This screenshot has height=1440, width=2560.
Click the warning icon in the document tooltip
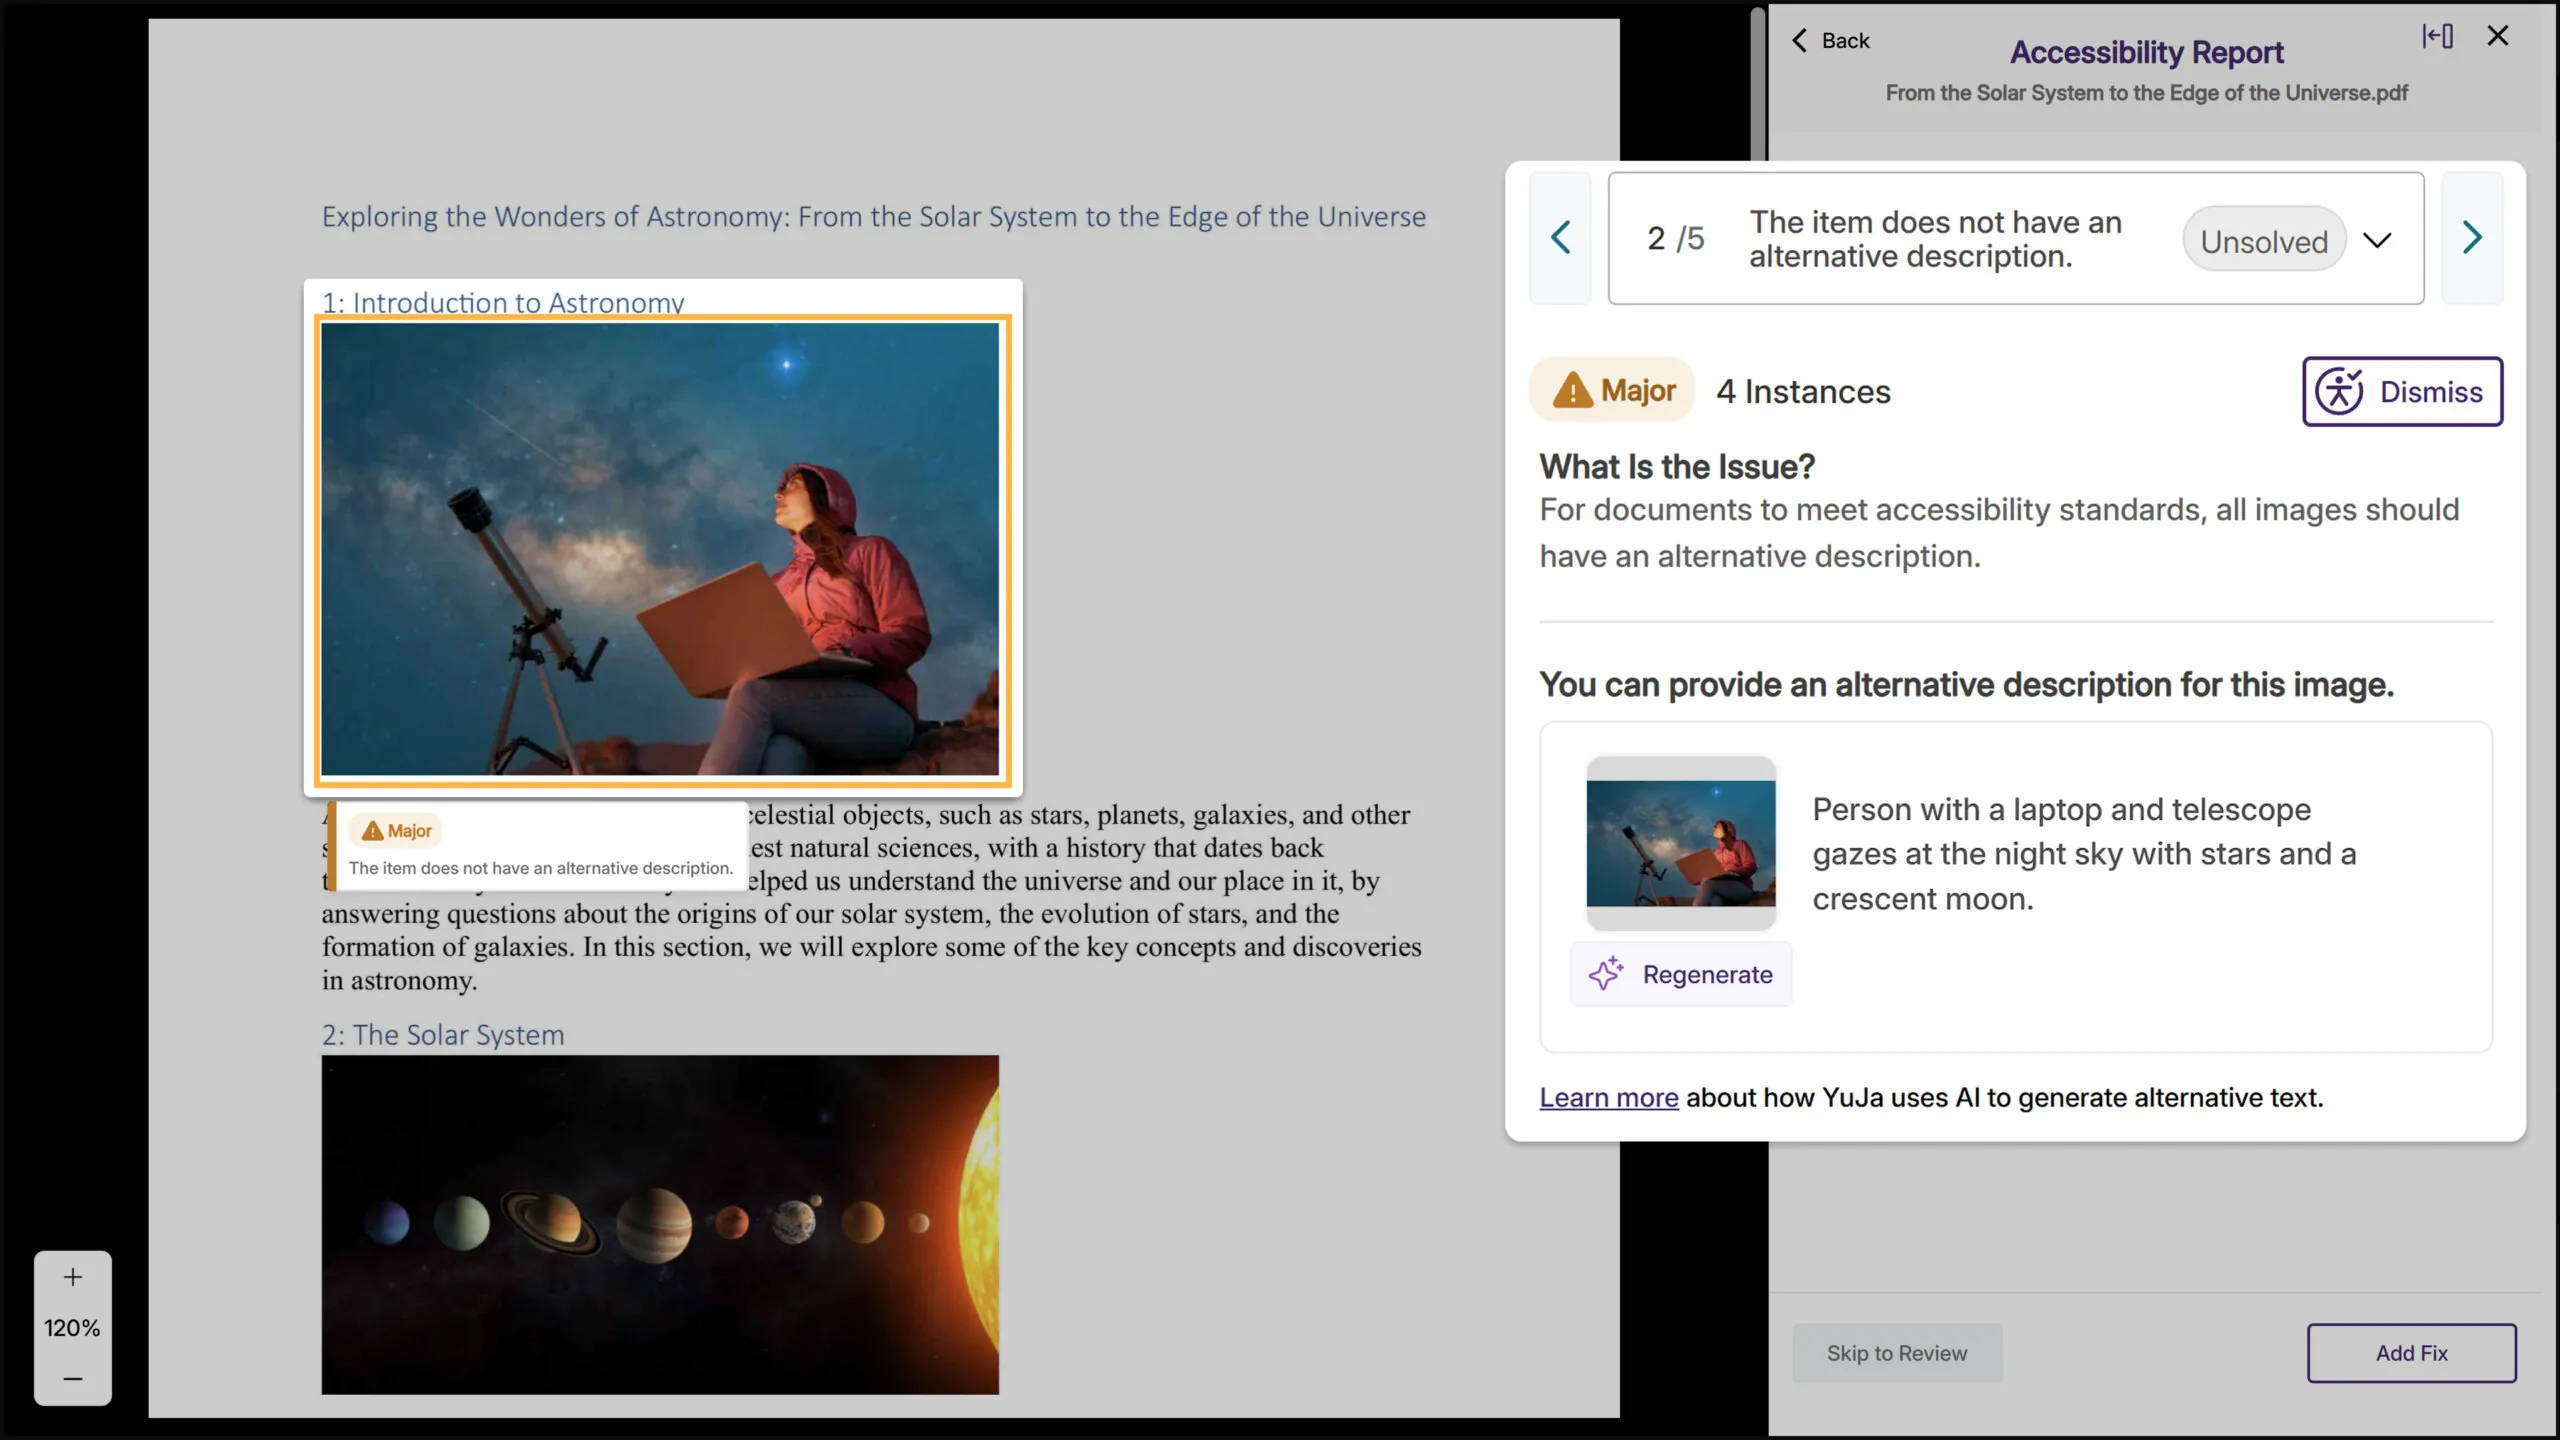coord(372,830)
